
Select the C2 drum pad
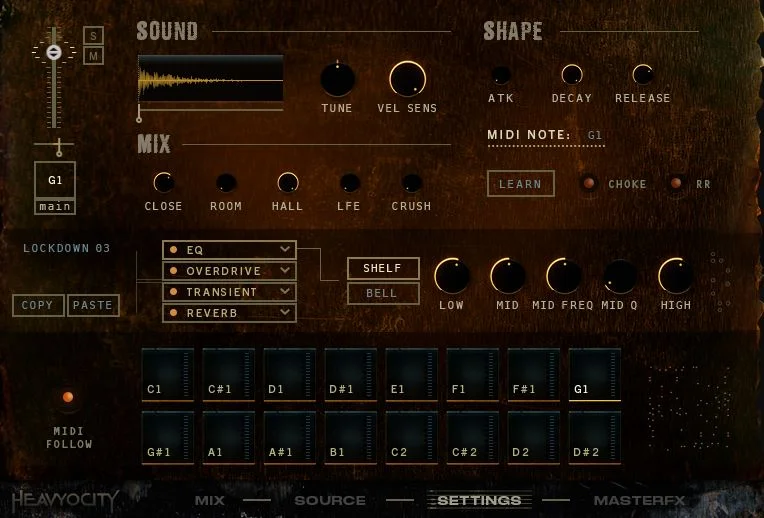click(411, 438)
